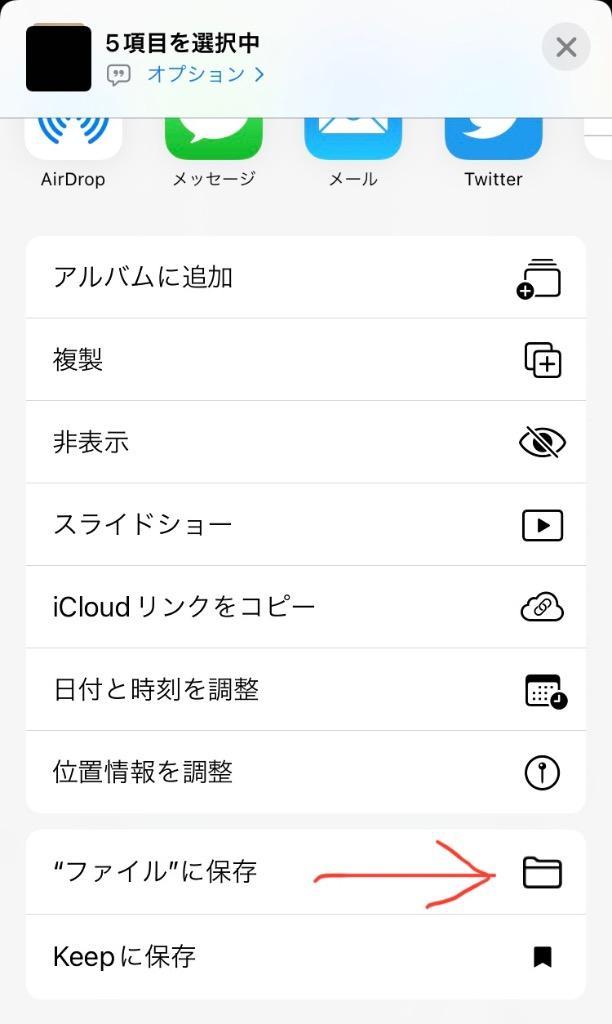
Task: Tap the location pin icon next to 位置情報を調整
Action: (x=541, y=772)
